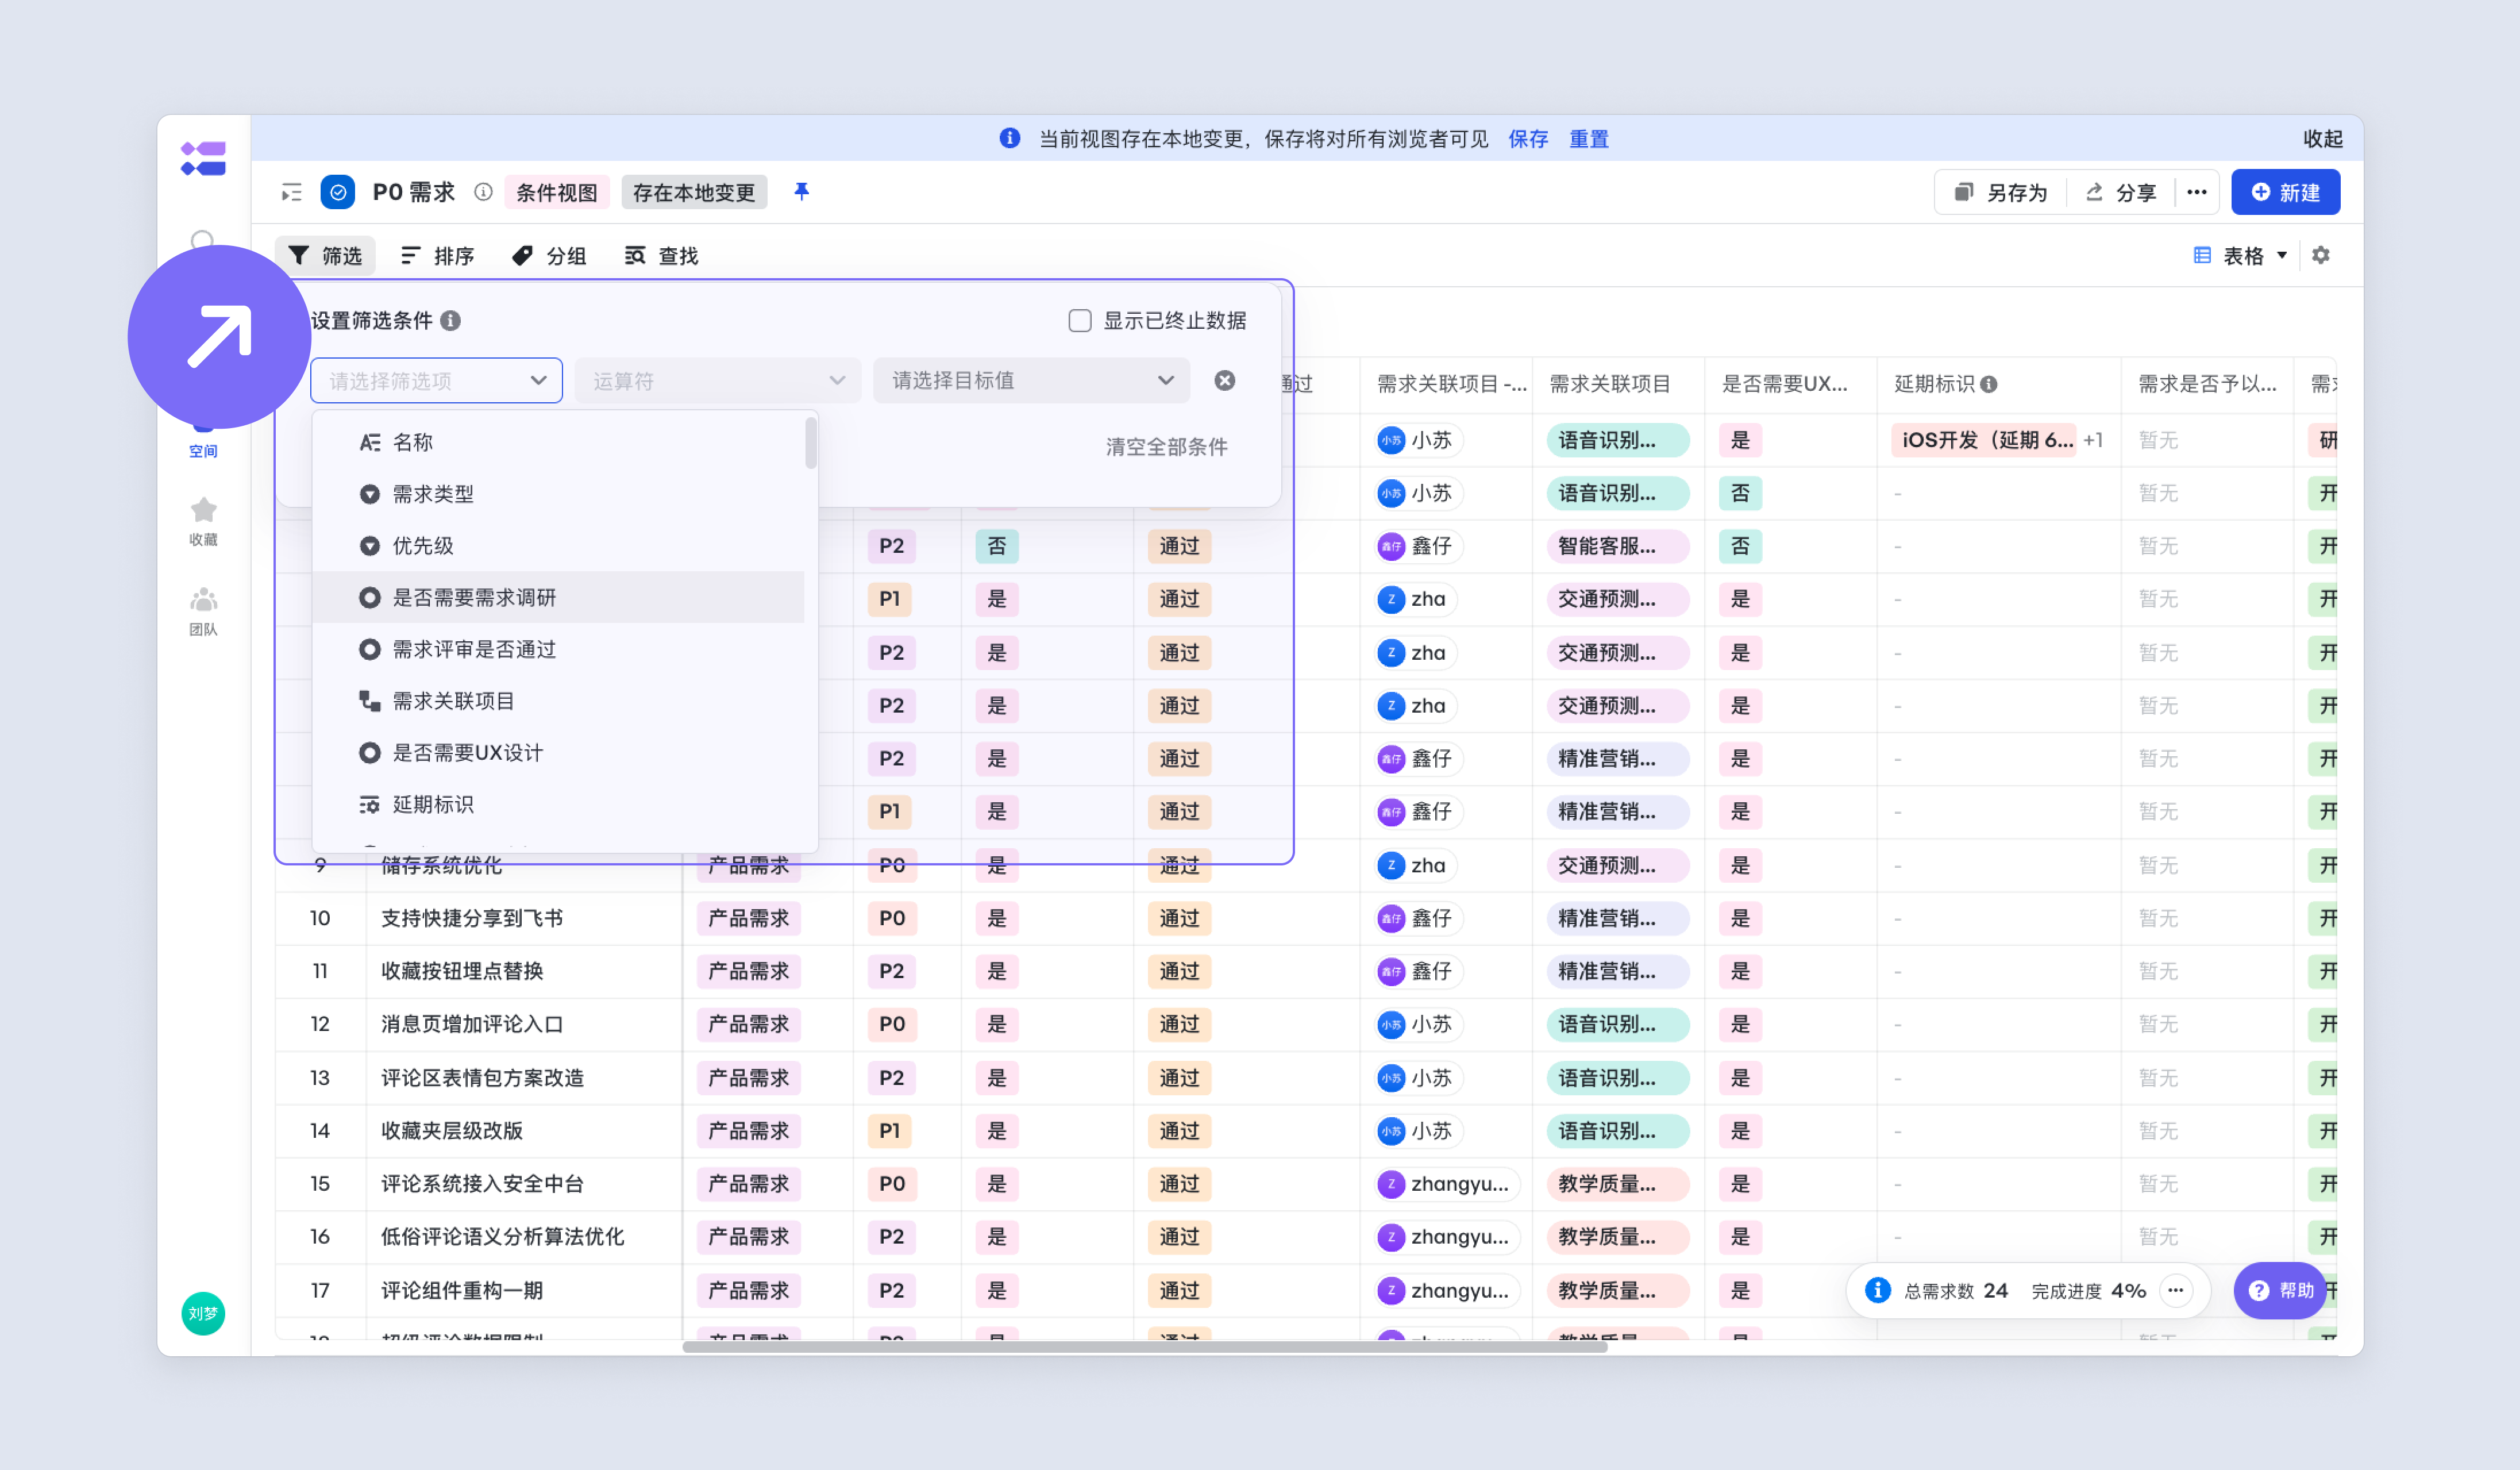Collapse the banner with 收起
Viewport: 2520px width, 1470px height.
2323,139
